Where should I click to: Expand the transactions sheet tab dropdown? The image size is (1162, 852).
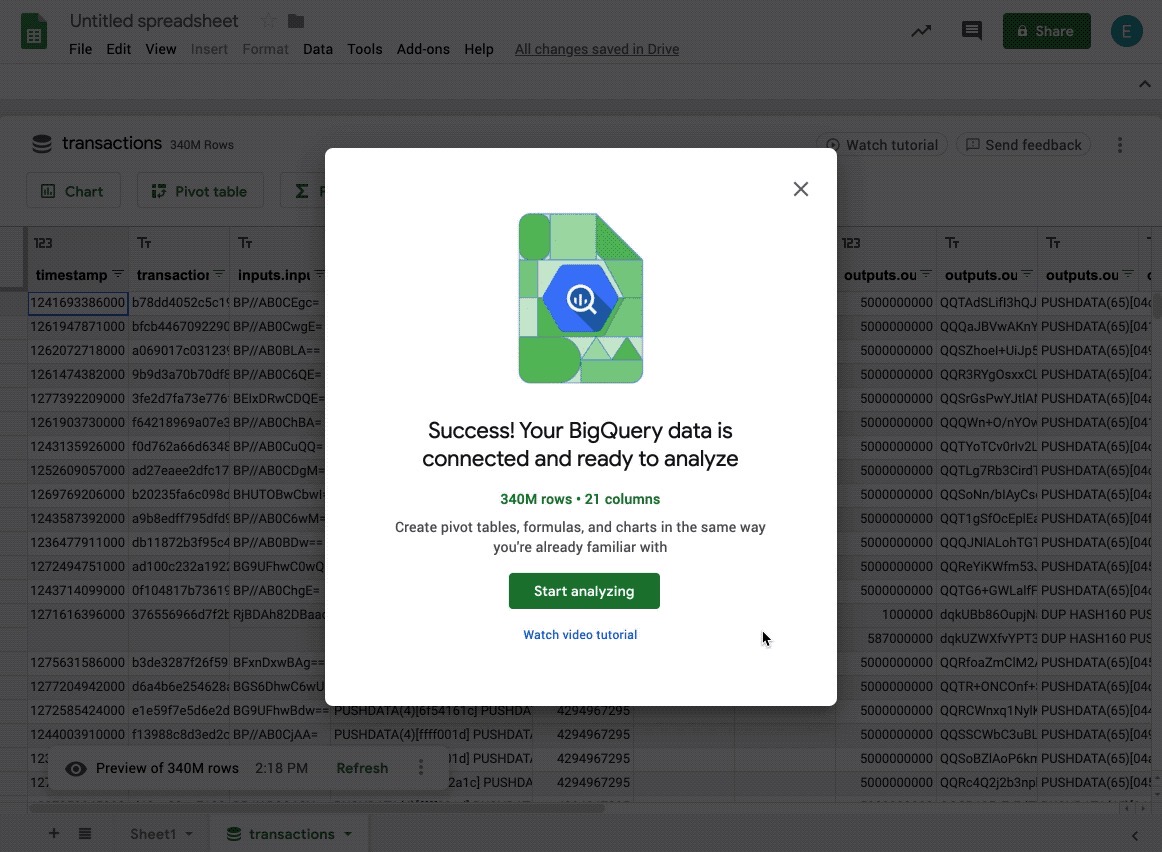[348, 834]
